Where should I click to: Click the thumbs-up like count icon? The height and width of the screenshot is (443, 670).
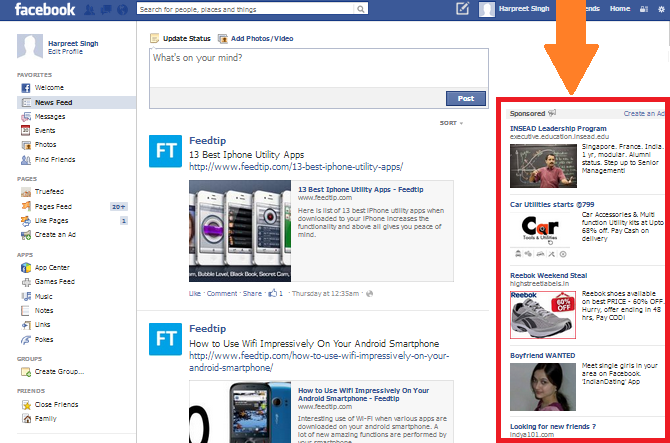[x=273, y=293]
